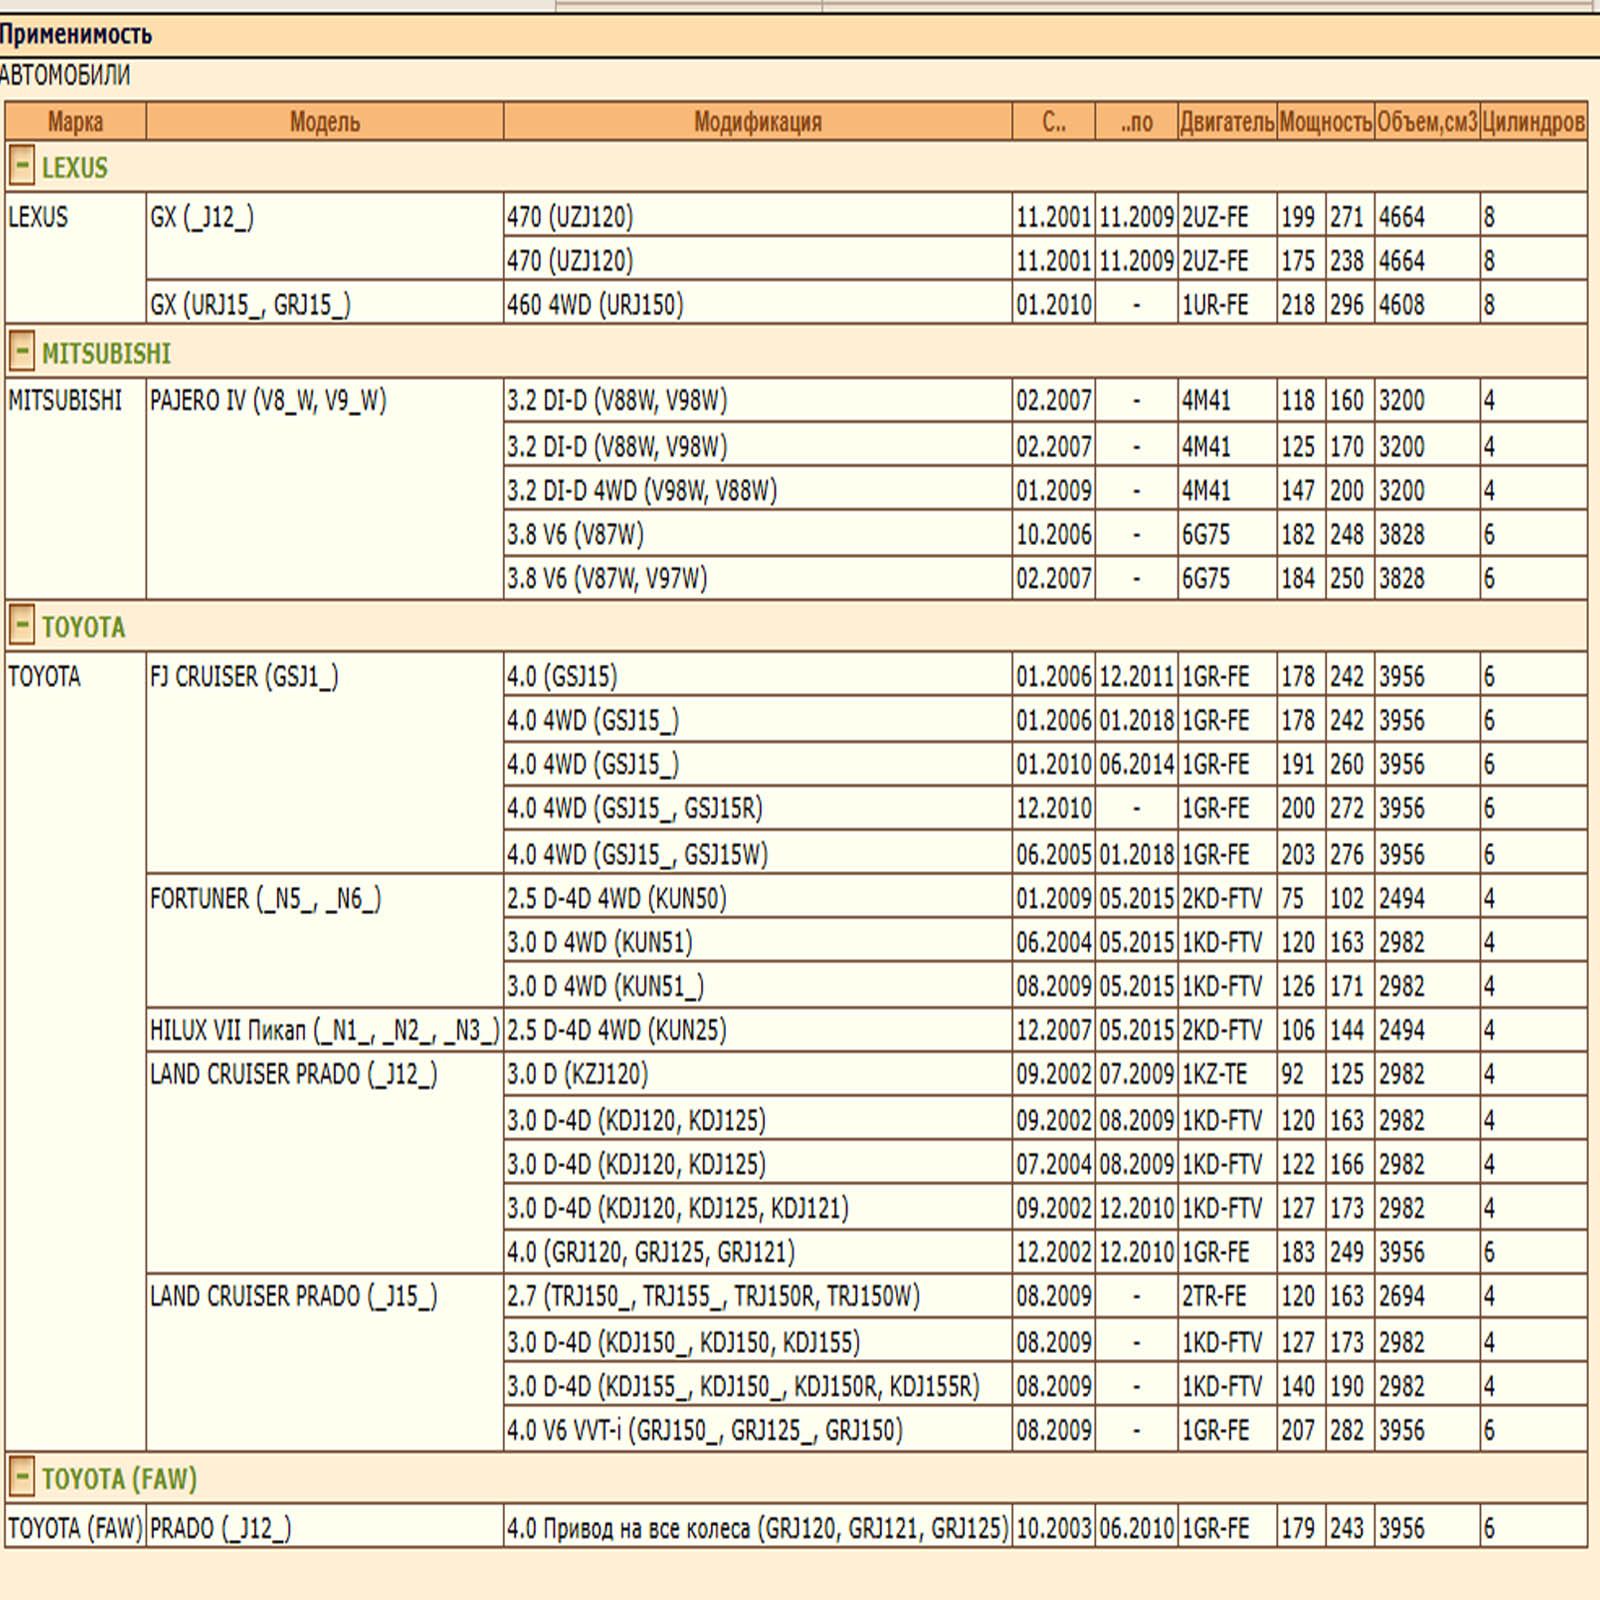Collapse the TOYOTA group
The height and width of the screenshot is (1600, 1600).
(x=21, y=625)
